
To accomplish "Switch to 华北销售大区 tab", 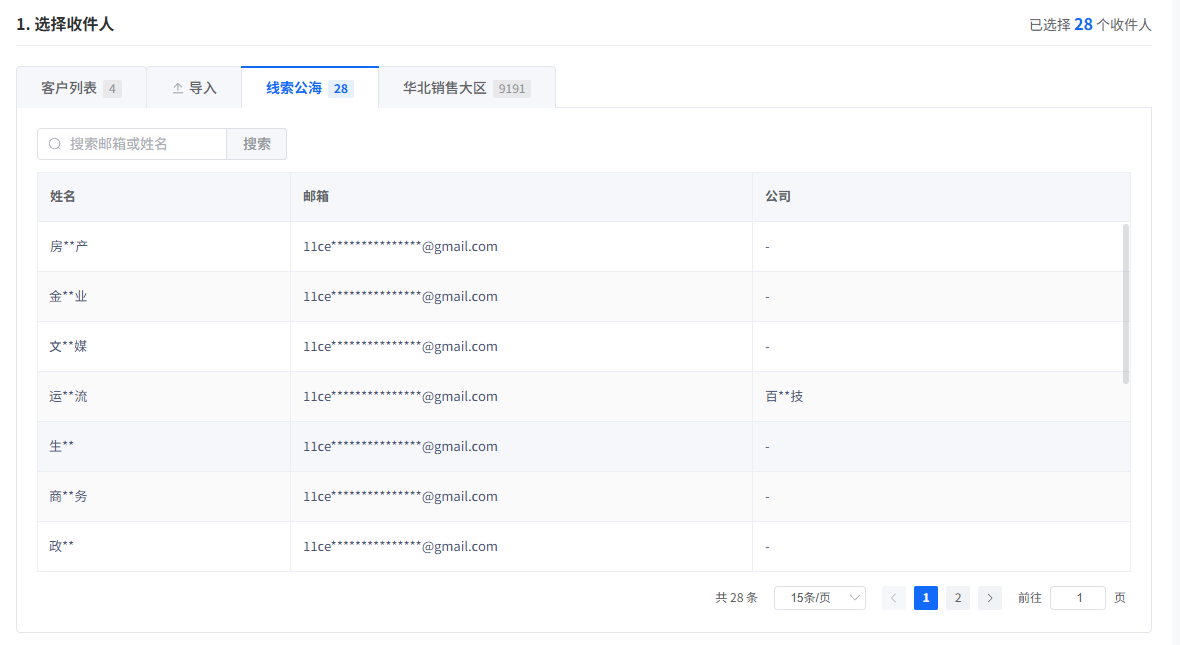I will point(466,88).
